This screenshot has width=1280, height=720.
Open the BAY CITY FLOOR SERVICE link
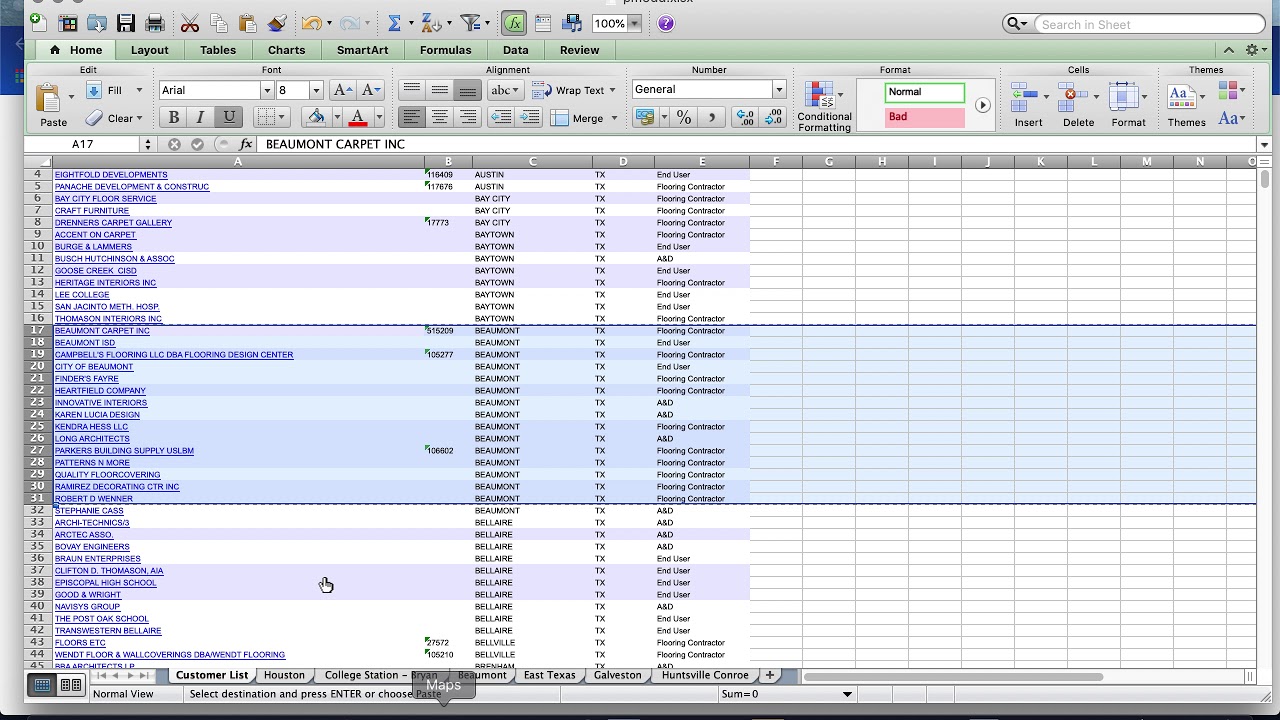pyautogui.click(x=105, y=199)
